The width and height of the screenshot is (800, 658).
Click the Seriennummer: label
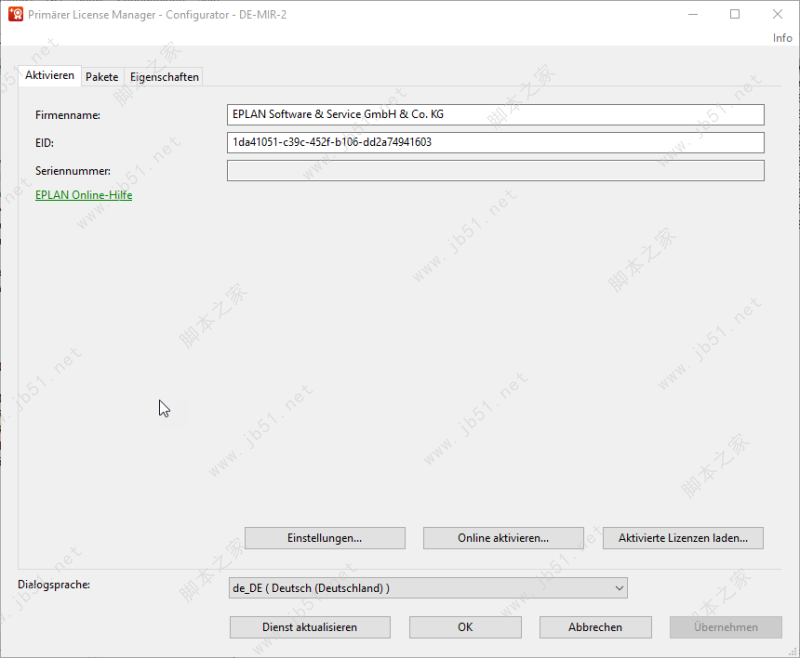73,171
